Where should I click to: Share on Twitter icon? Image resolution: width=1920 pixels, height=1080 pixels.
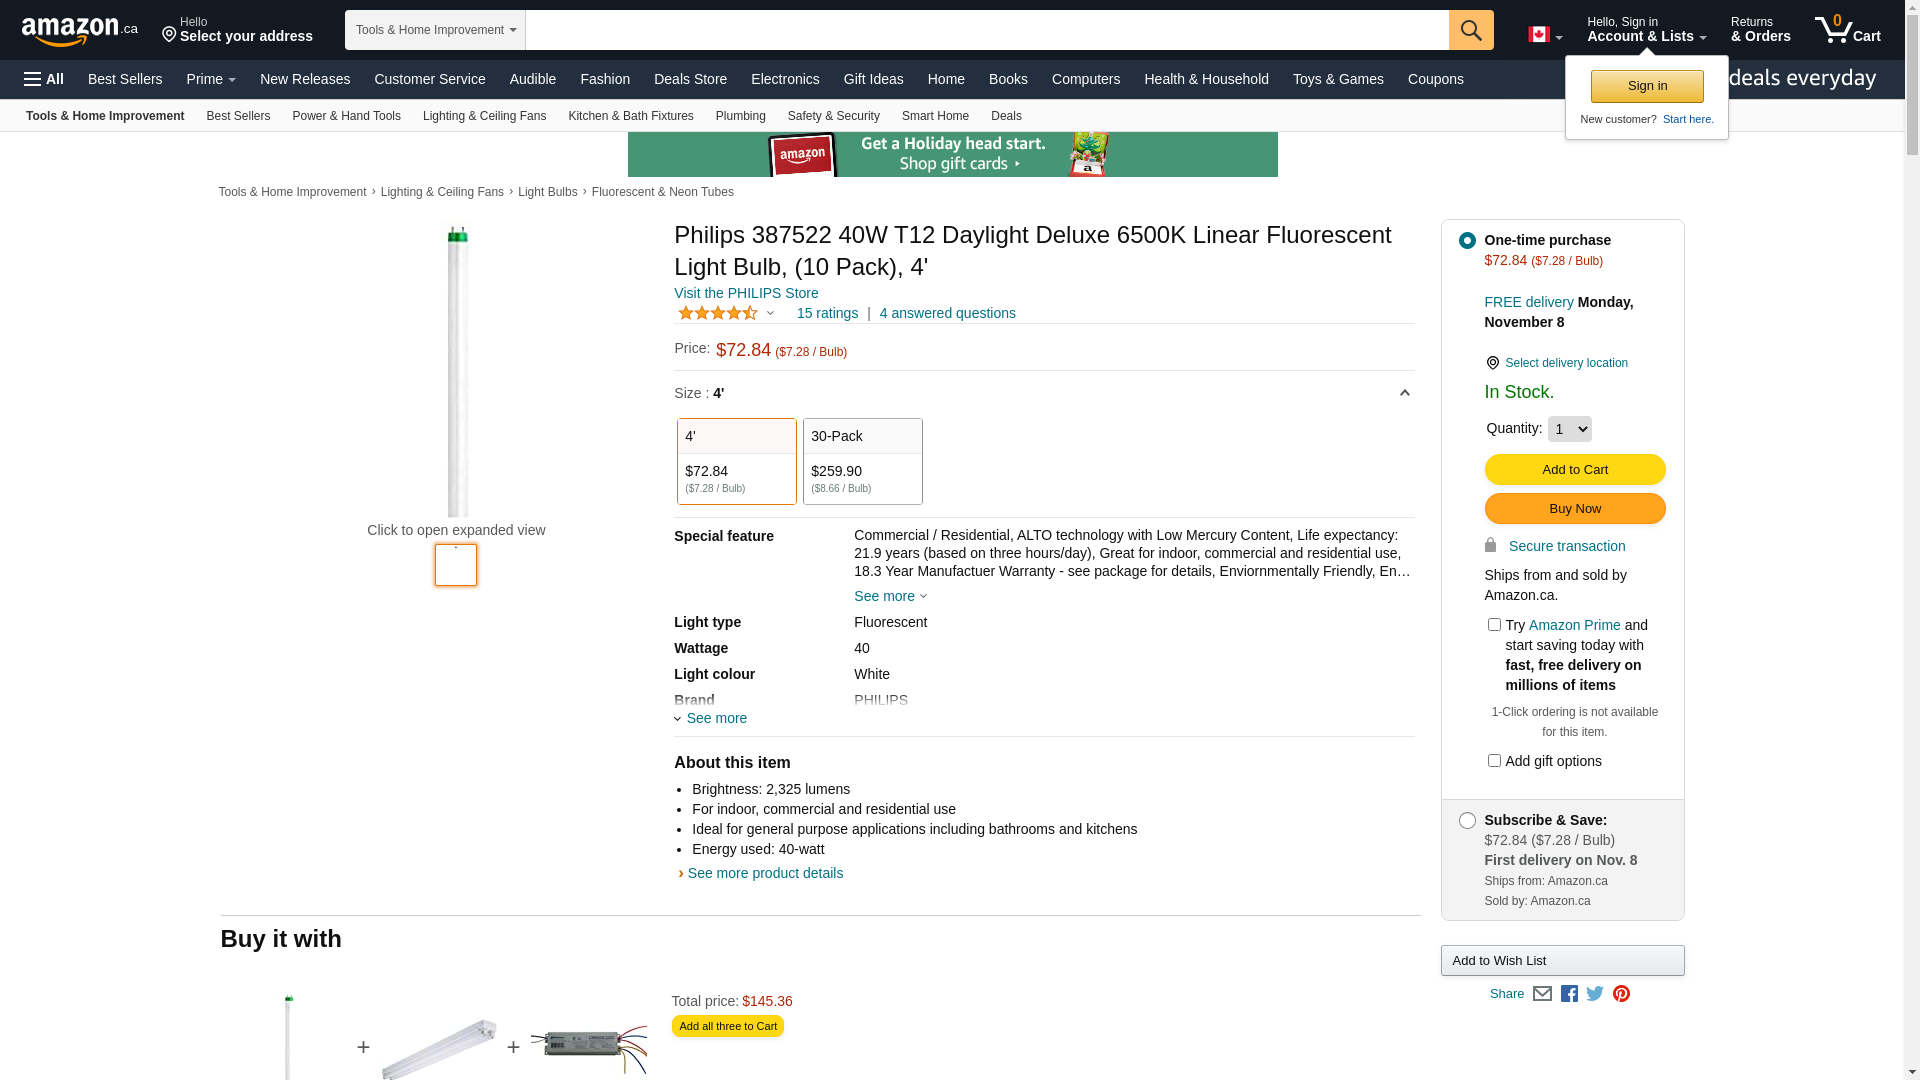[x=1595, y=994]
